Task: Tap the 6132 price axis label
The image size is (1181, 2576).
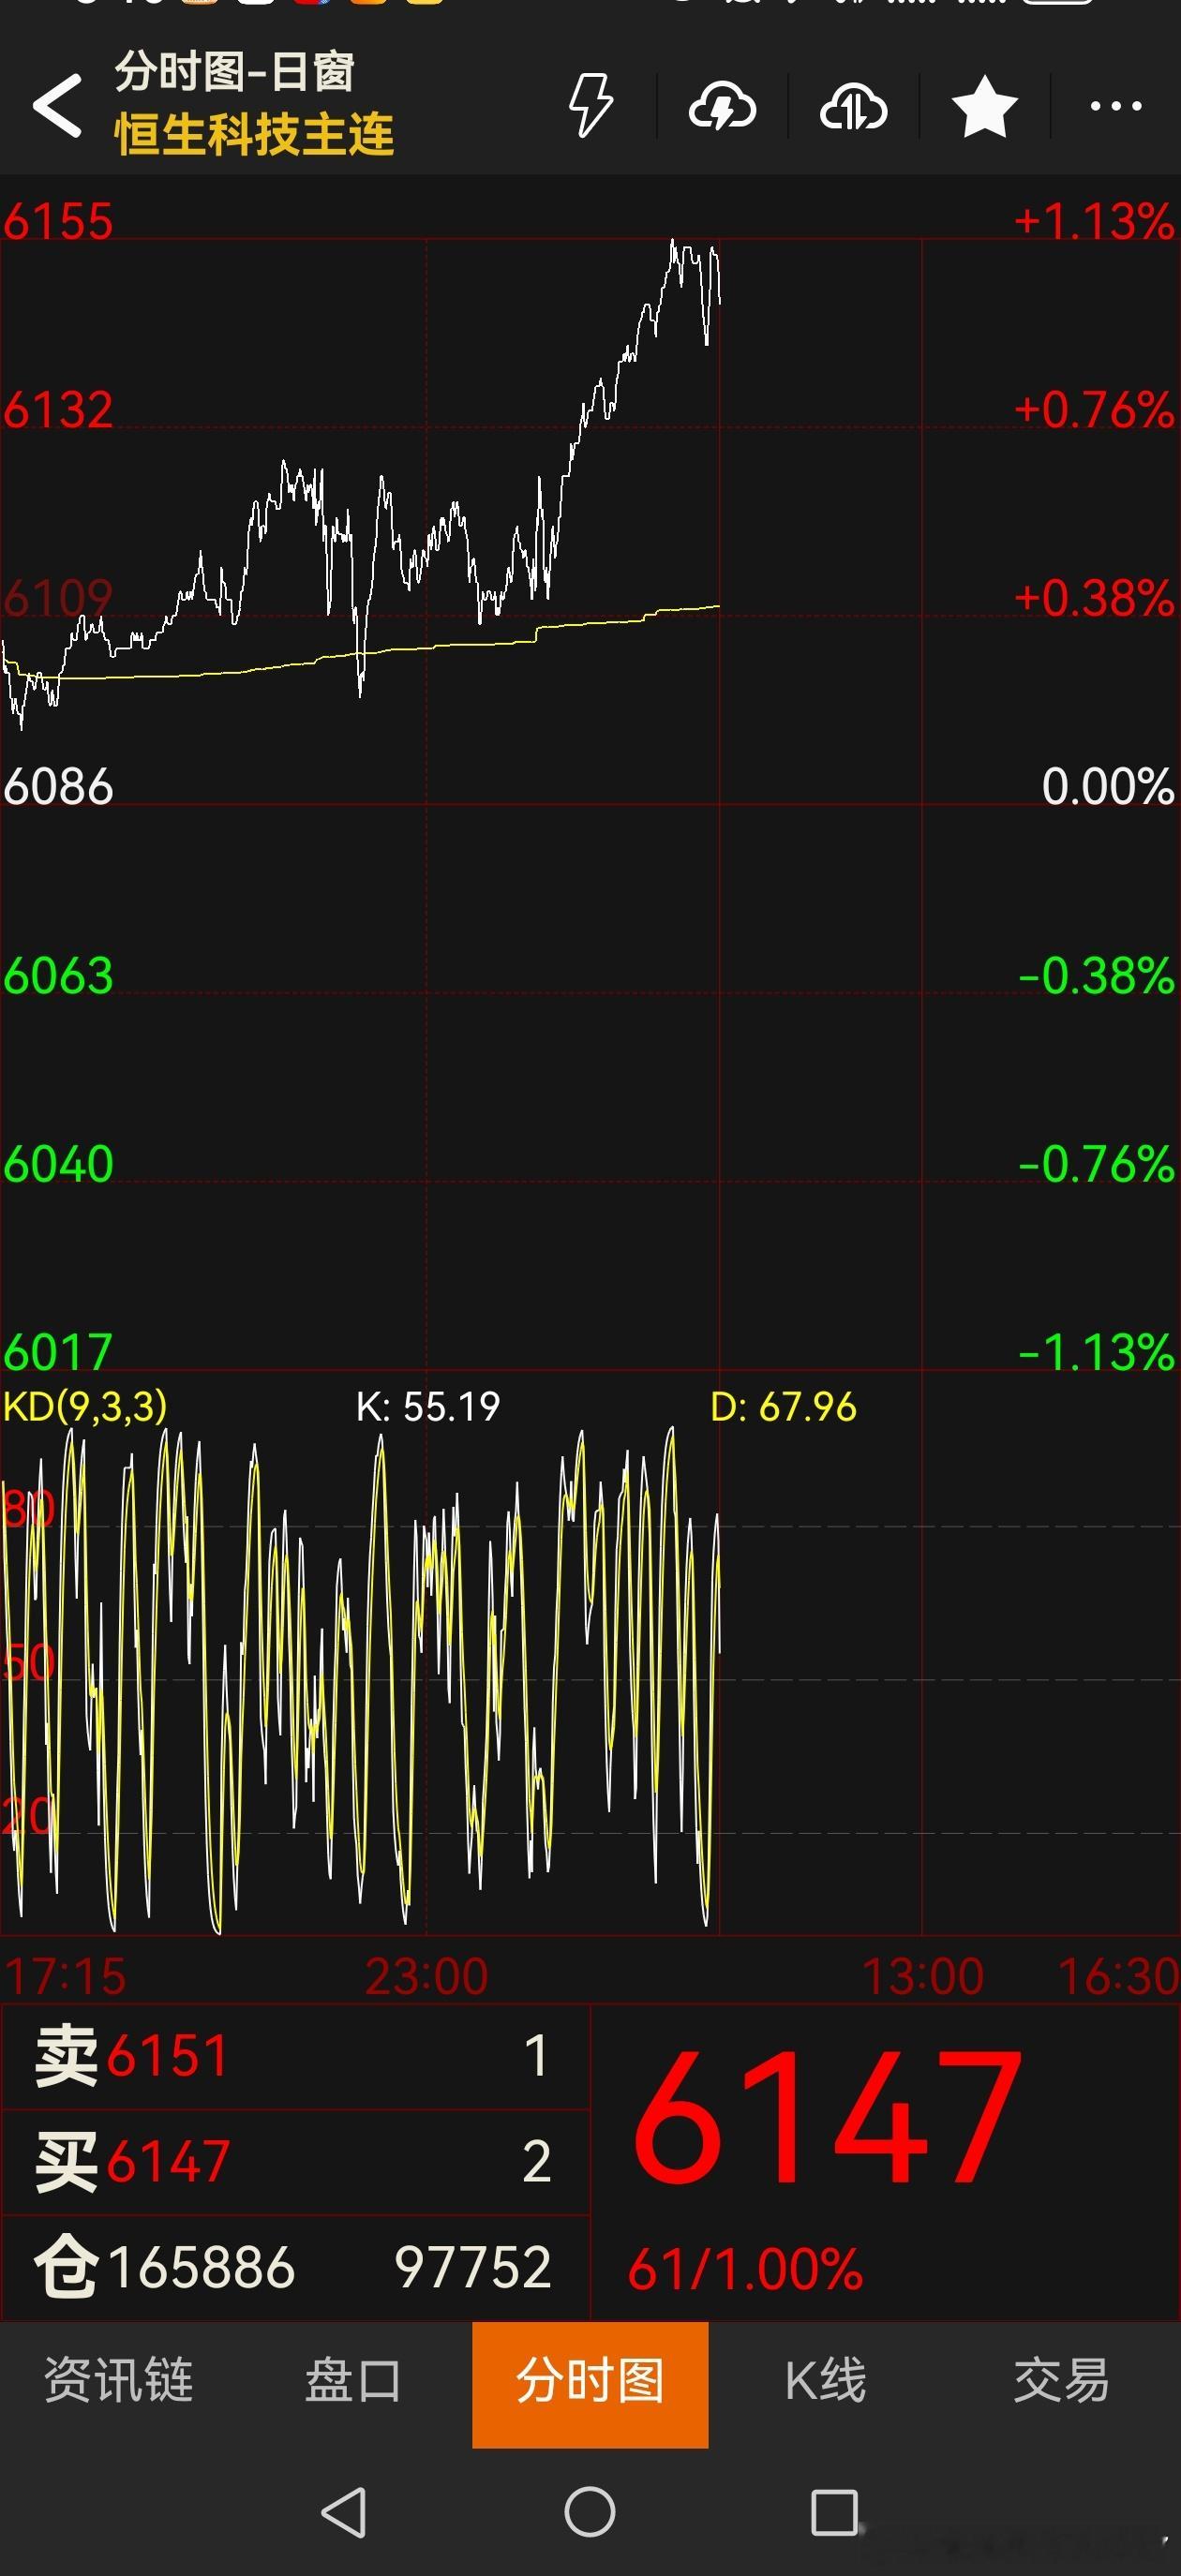Action: [58, 410]
